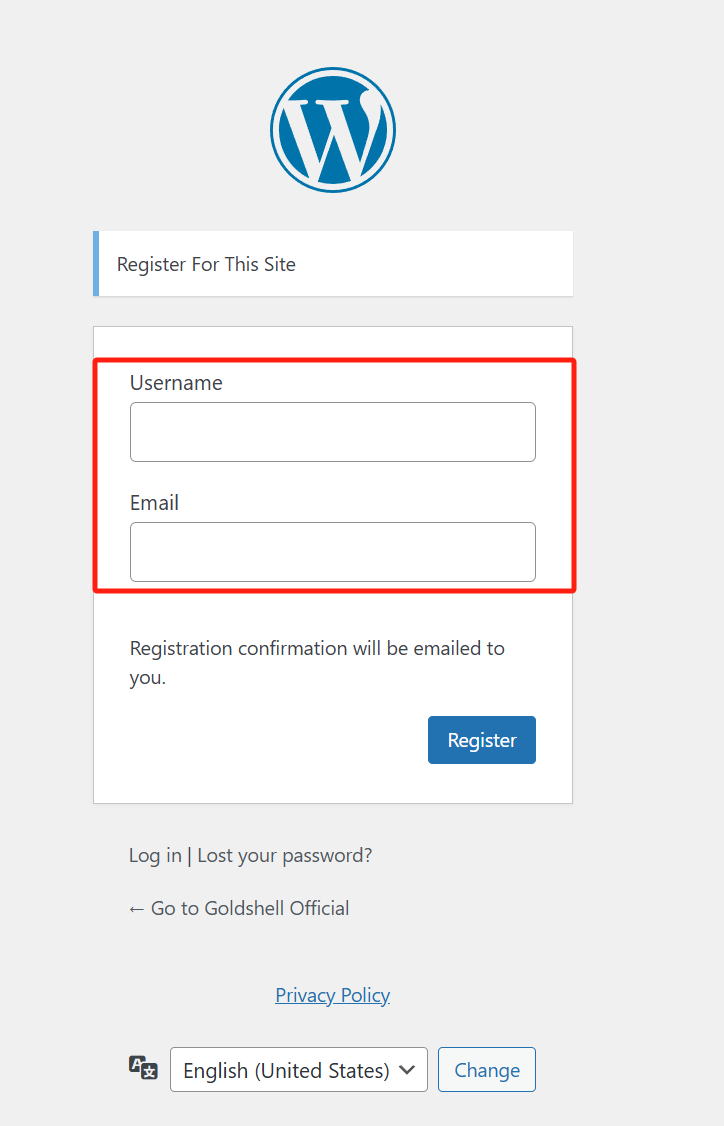Open the English (United States) language dropdown
Viewport: 724px width, 1126px height.
[x=299, y=1069]
